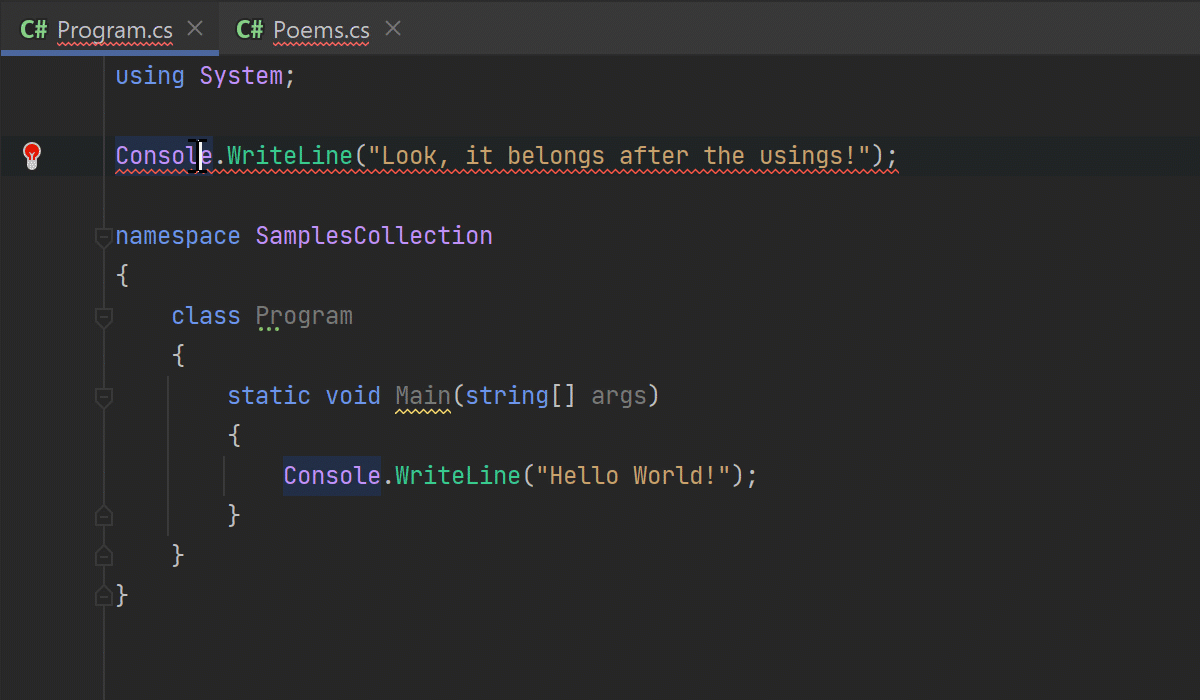Place cursor in "Hello World!" string
Screen dimensions: 1200x700
tap(632, 476)
